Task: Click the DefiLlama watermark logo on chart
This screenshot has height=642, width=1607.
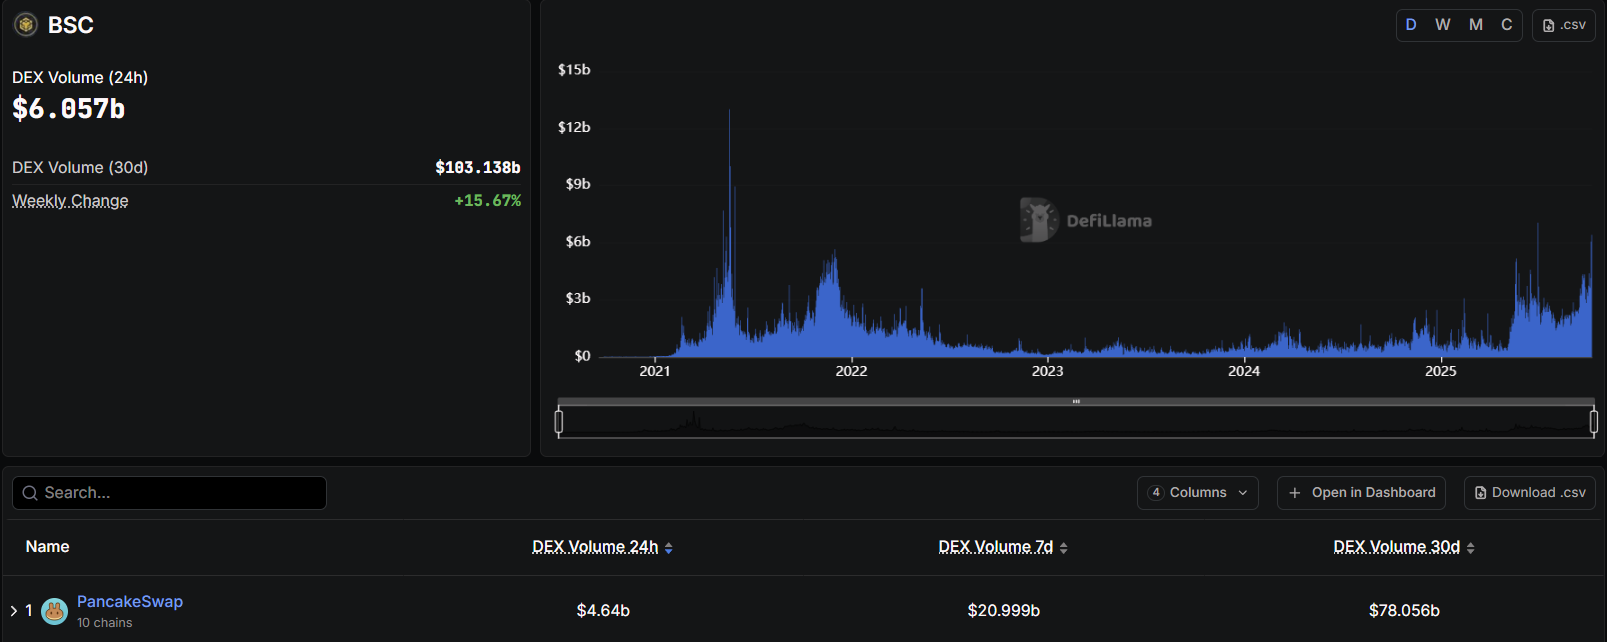Action: [1038, 220]
